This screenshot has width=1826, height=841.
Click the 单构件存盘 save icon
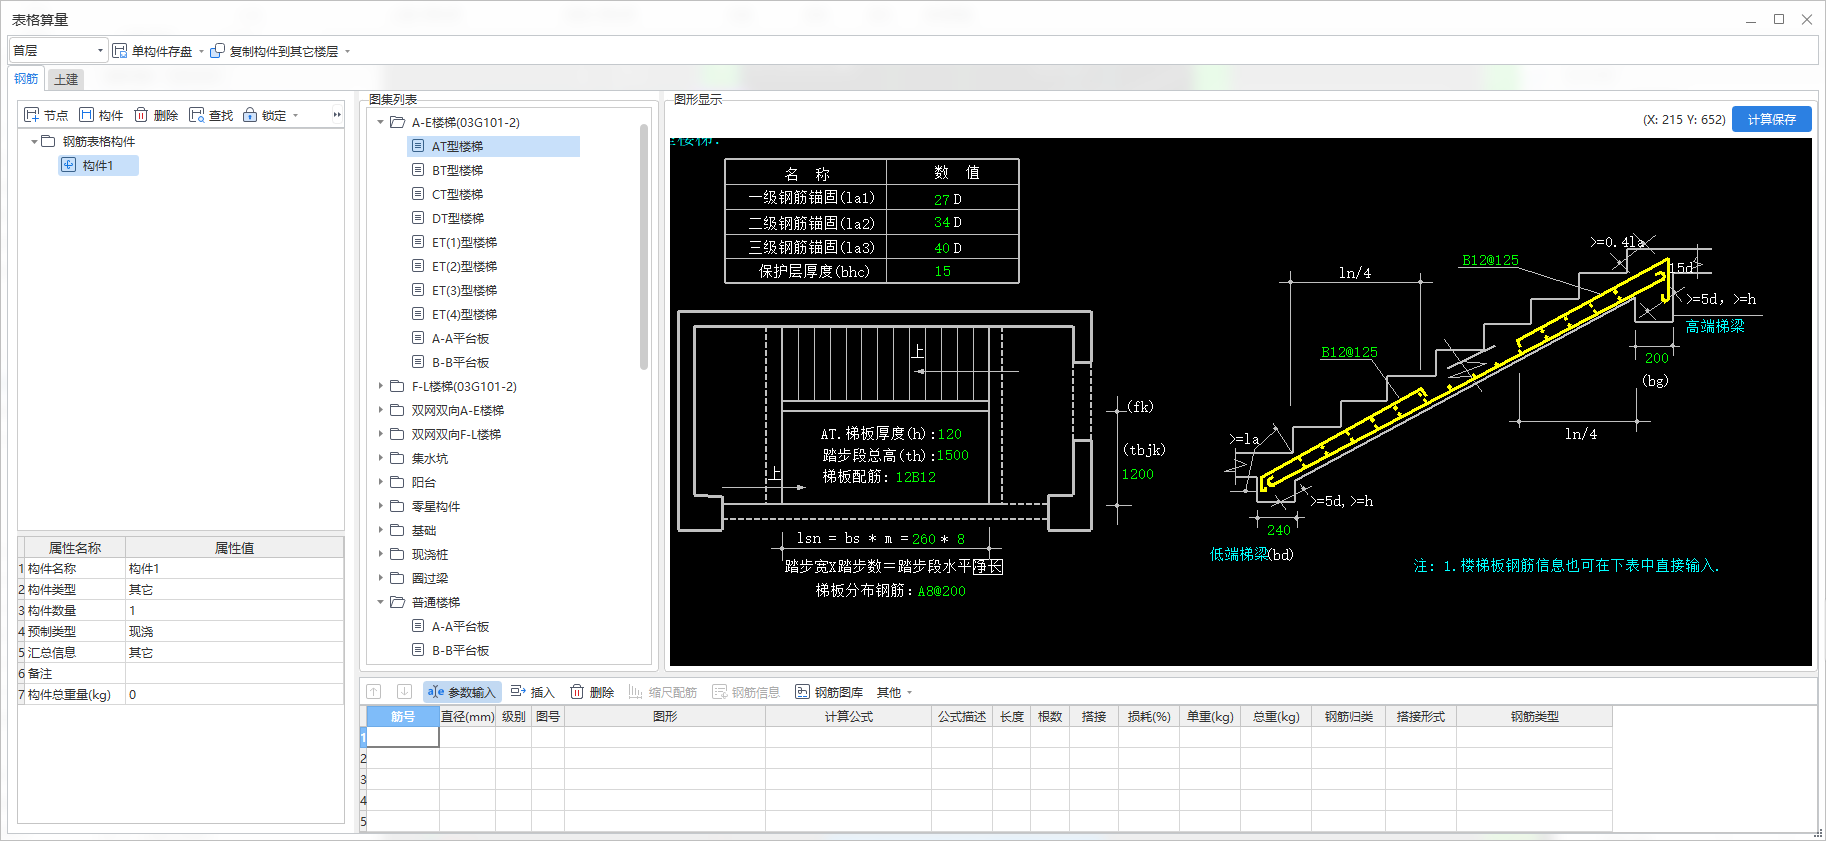(120, 51)
